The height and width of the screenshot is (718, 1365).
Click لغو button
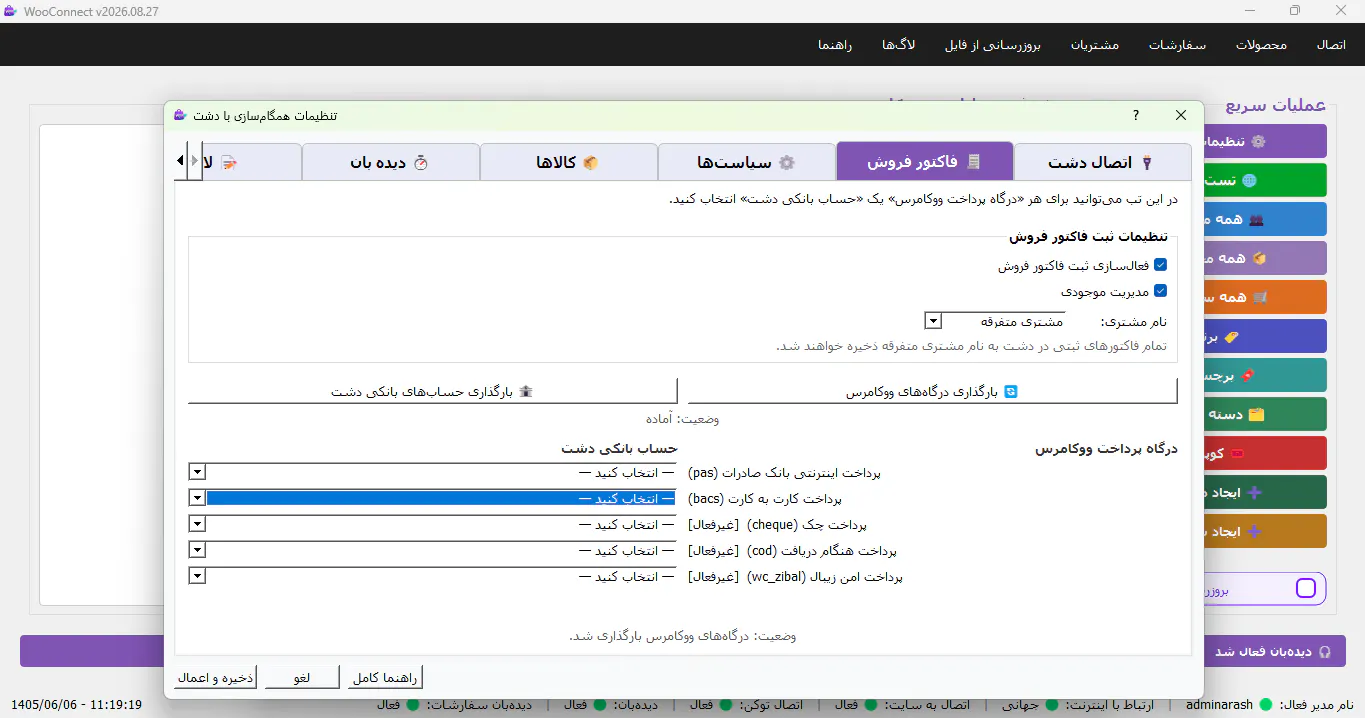click(x=302, y=677)
